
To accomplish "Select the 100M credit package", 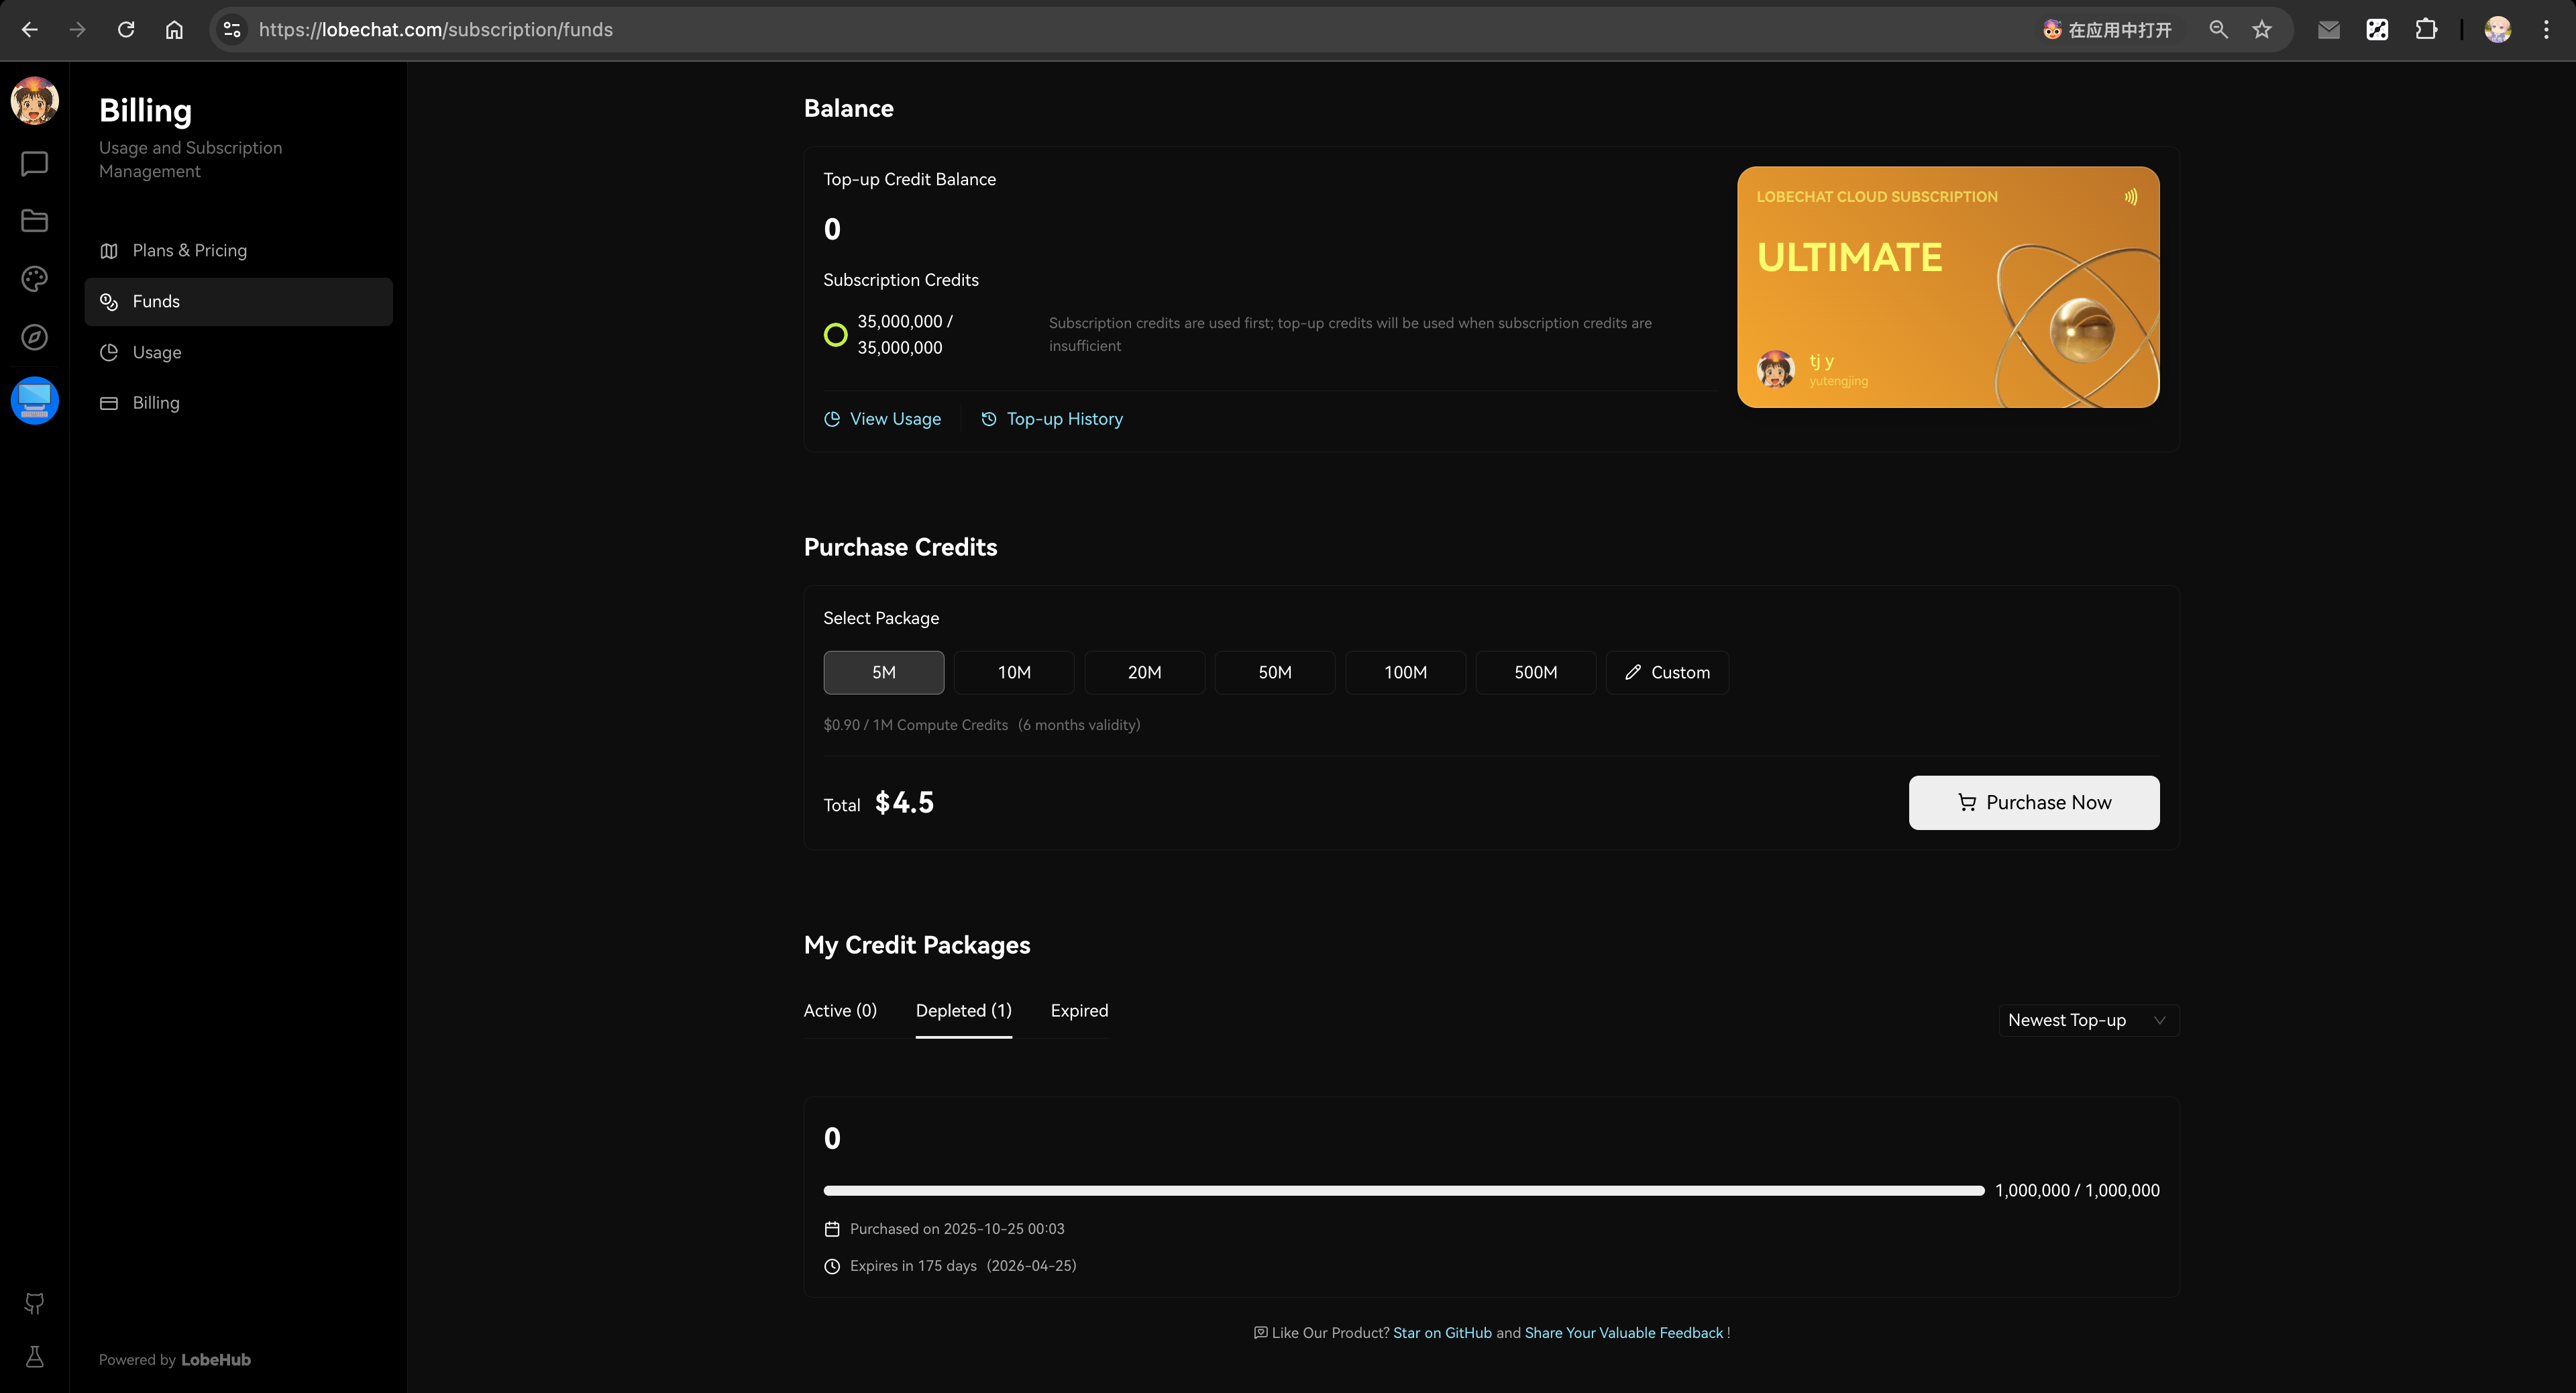I will point(1405,672).
